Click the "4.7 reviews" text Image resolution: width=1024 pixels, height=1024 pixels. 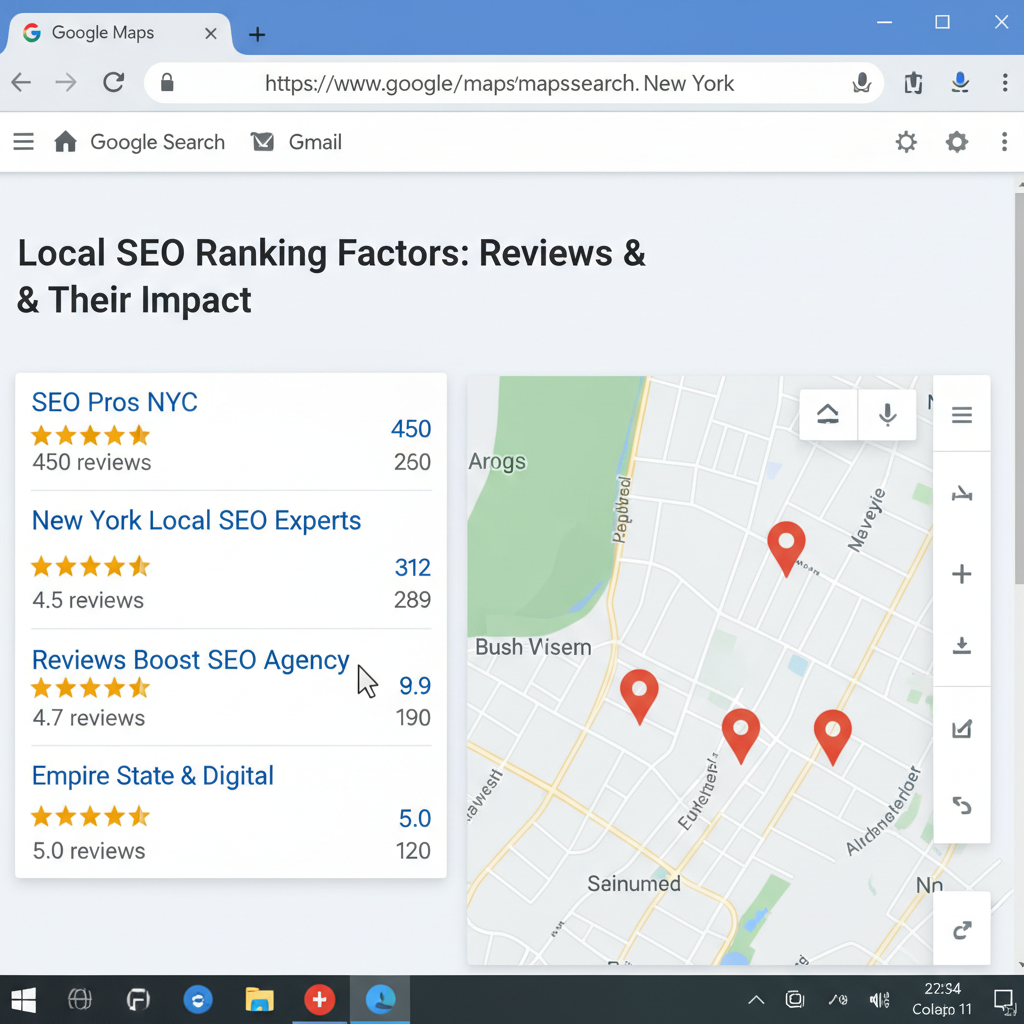click(89, 718)
